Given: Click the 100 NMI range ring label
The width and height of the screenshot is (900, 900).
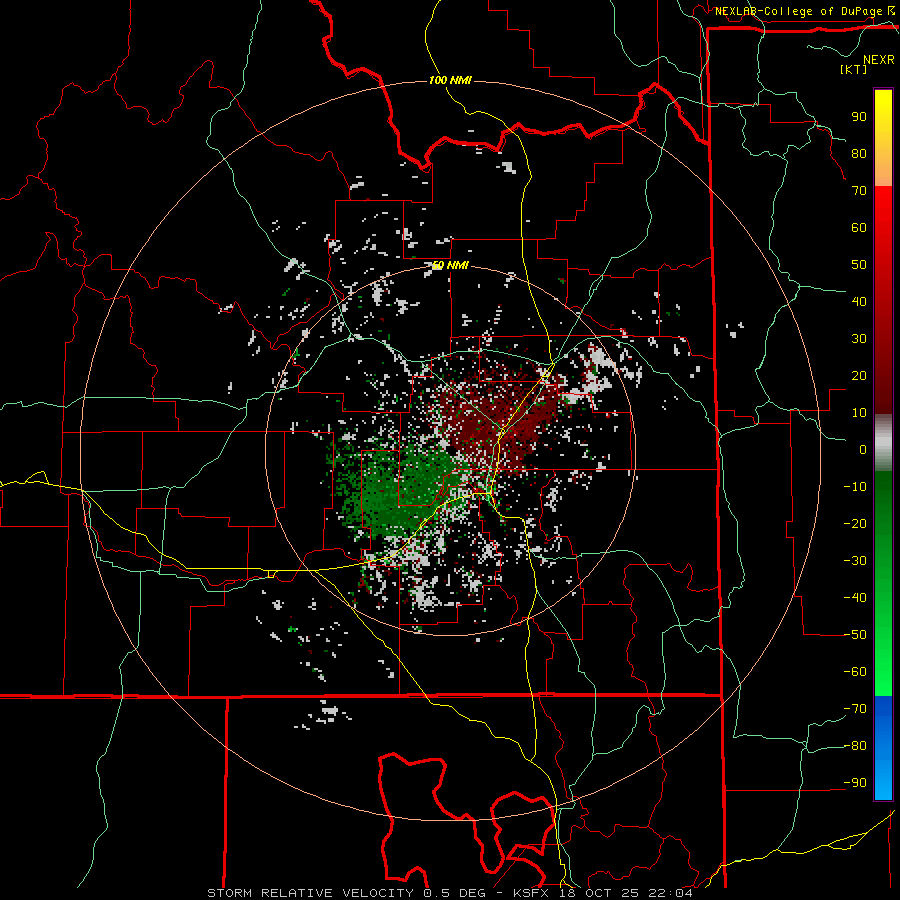Looking at the screenshot, I should pyautogui.click(x=450, y=80).
